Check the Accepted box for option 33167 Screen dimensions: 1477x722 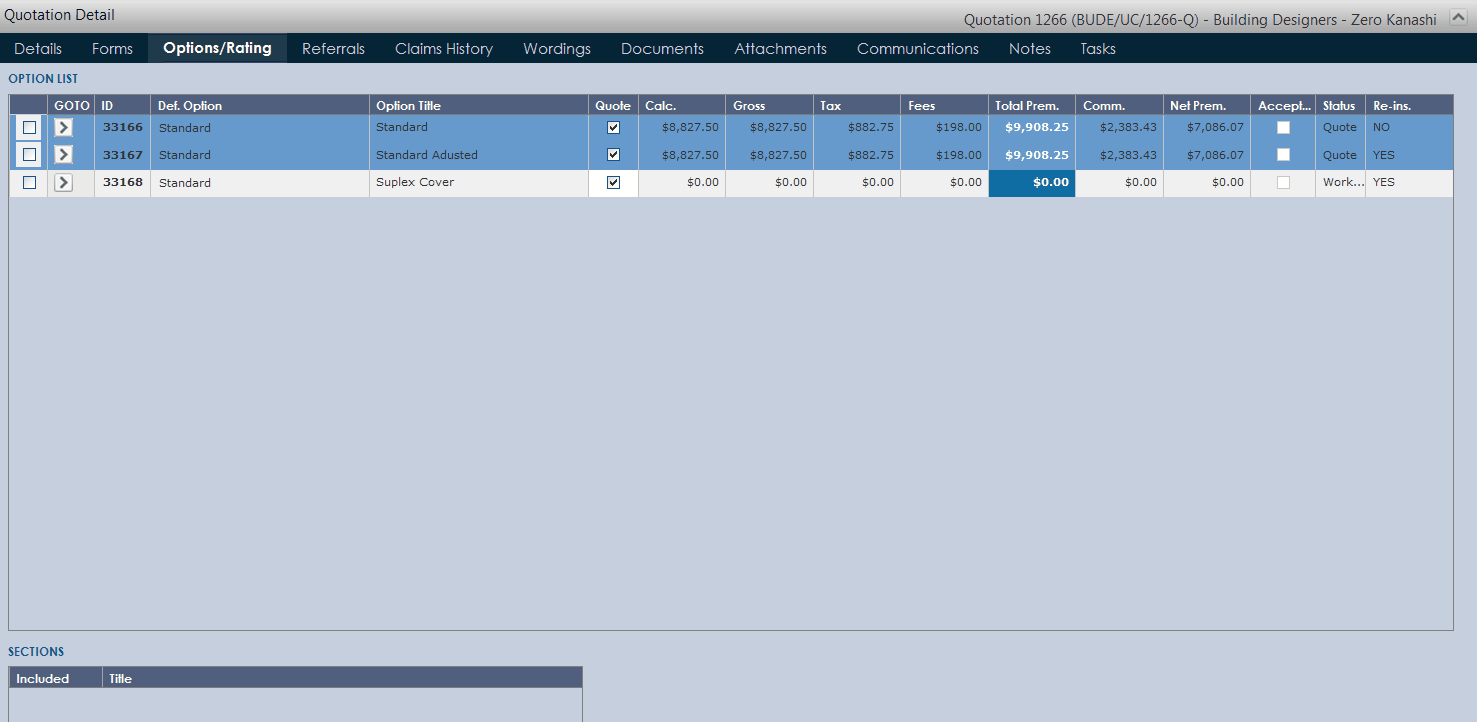pyautogui.click(x=1283, y=154)
